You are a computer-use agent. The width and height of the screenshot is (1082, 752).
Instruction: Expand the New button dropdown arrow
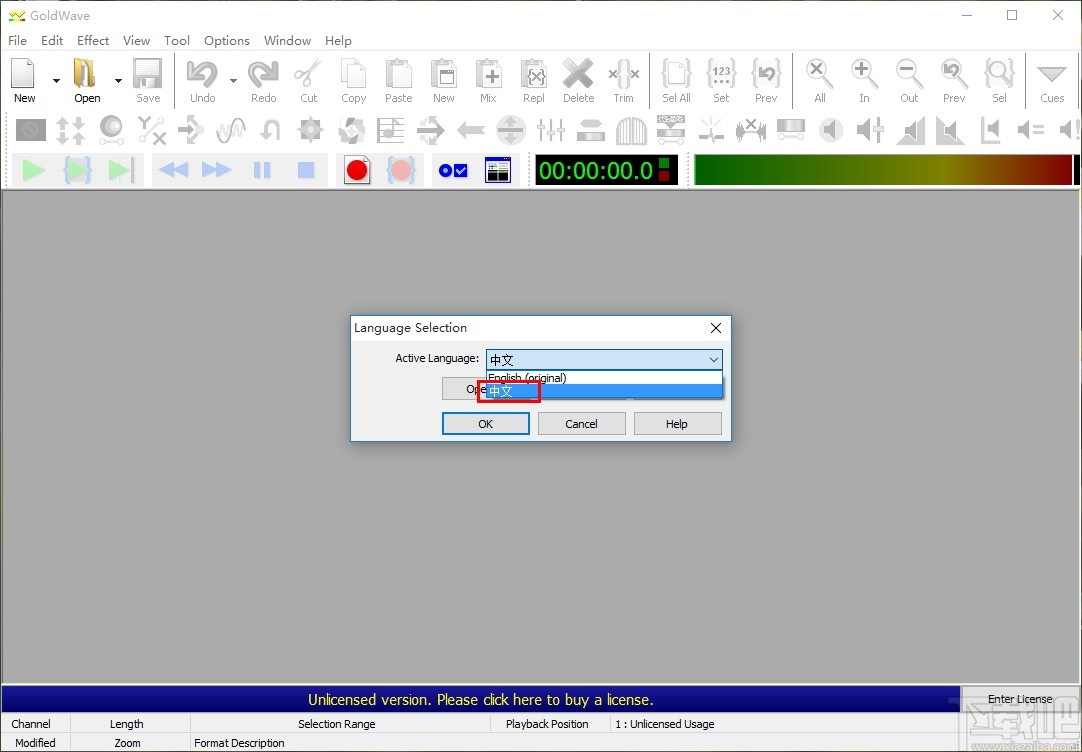coord(56,81)
